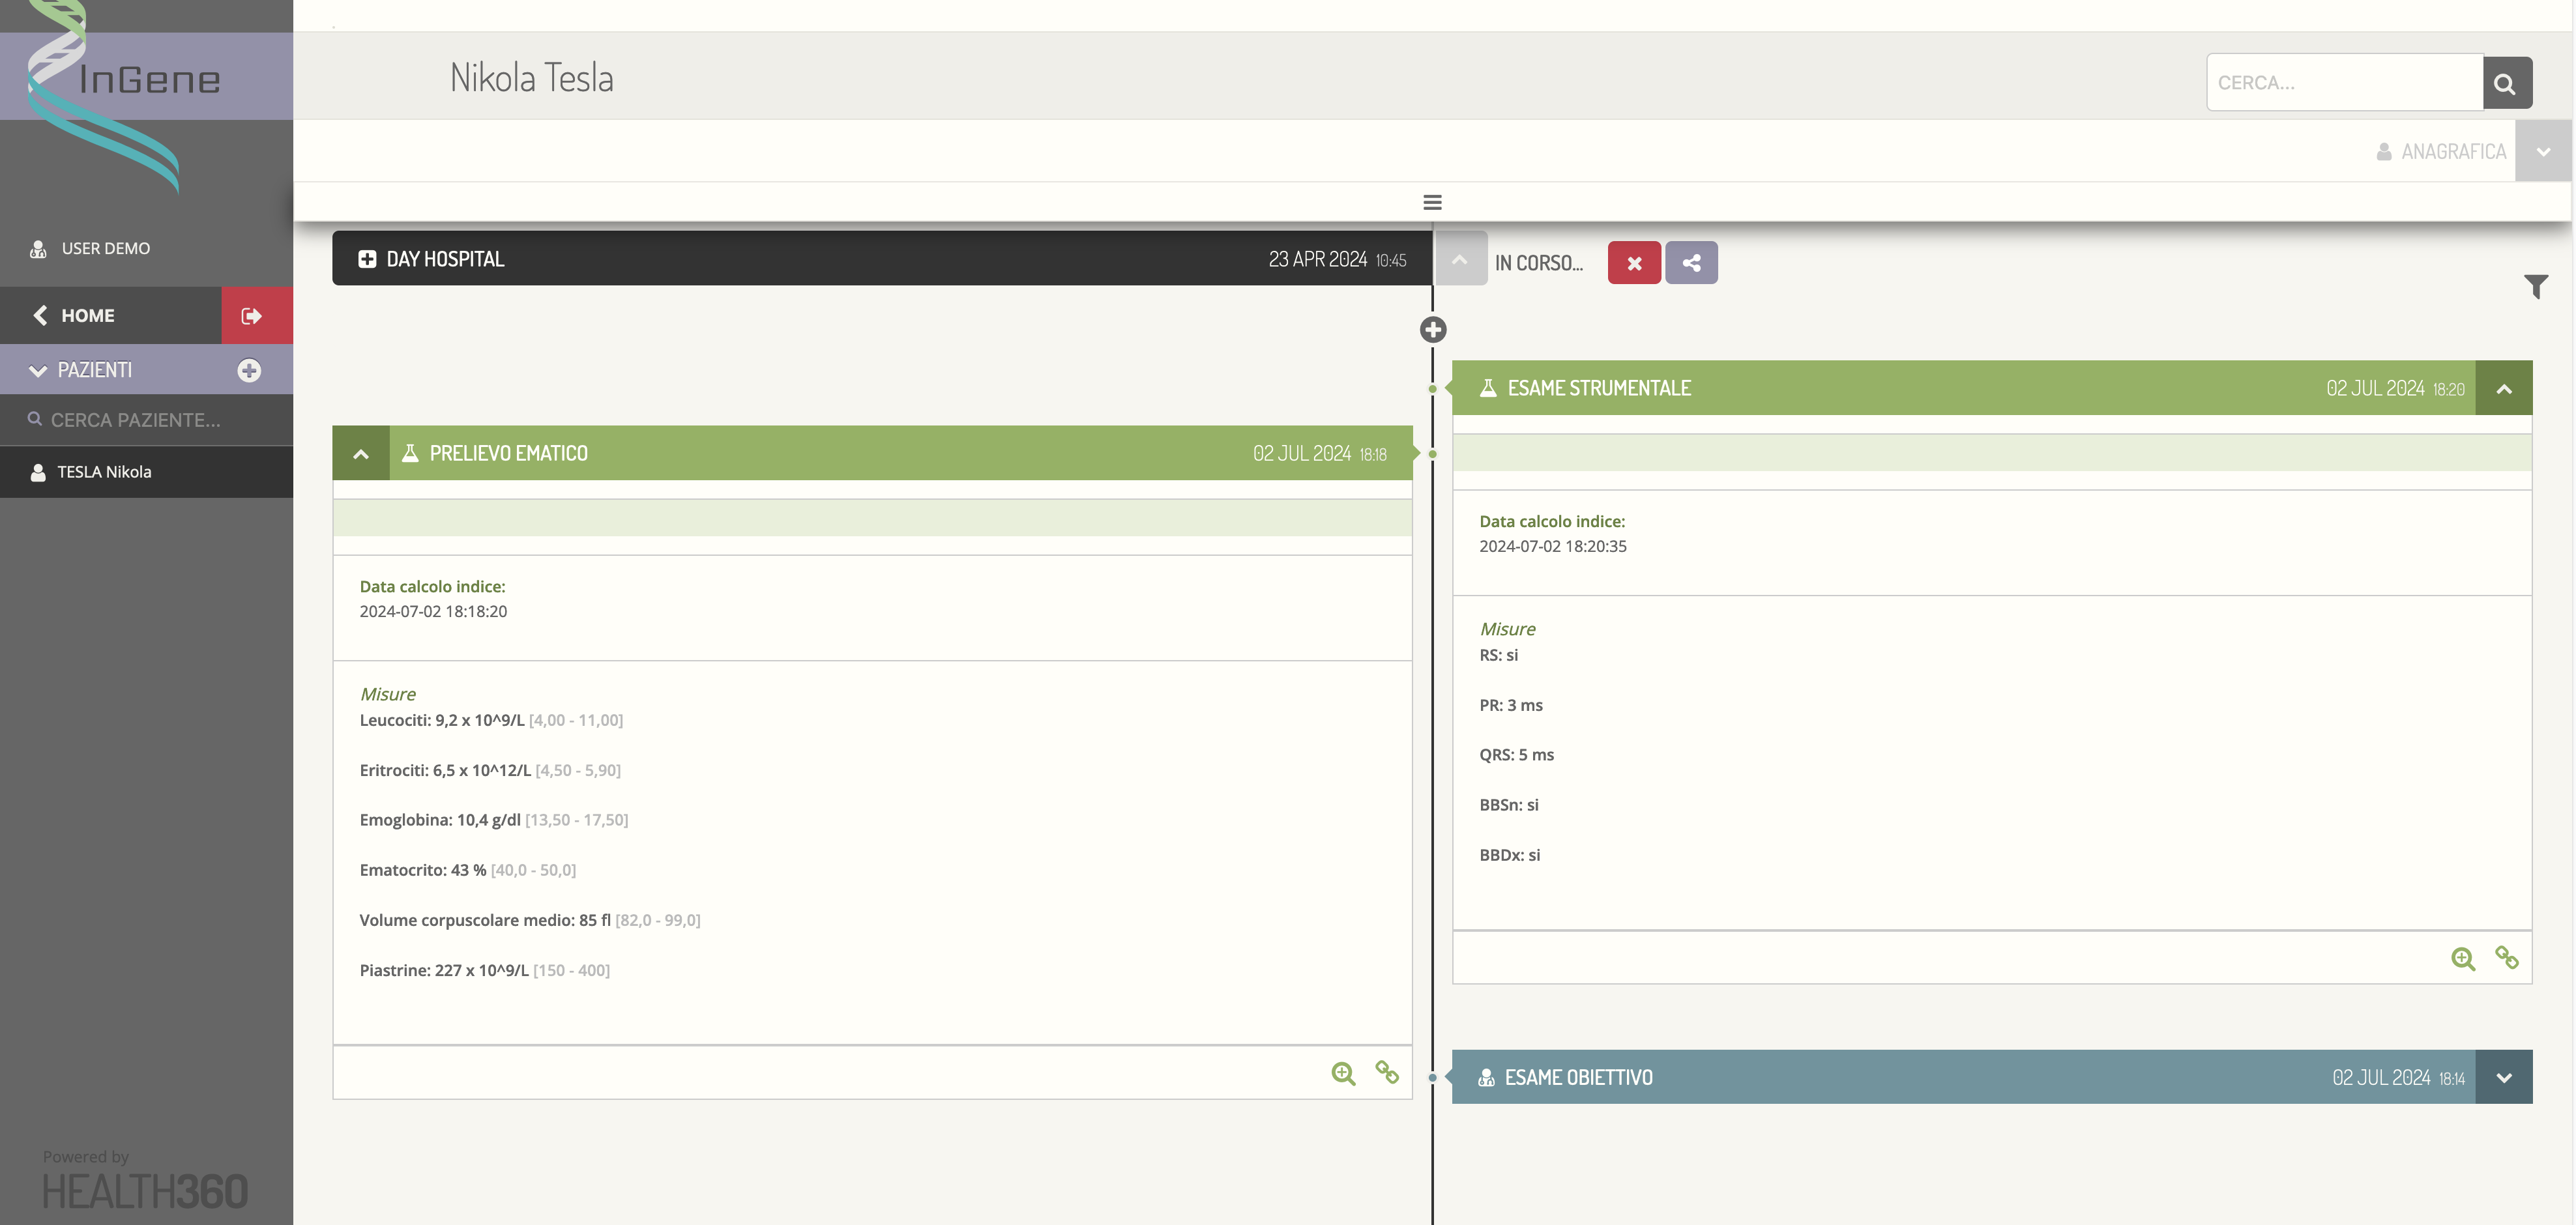
Task: Add a new patient with plus icon
Action: point(249,371)
